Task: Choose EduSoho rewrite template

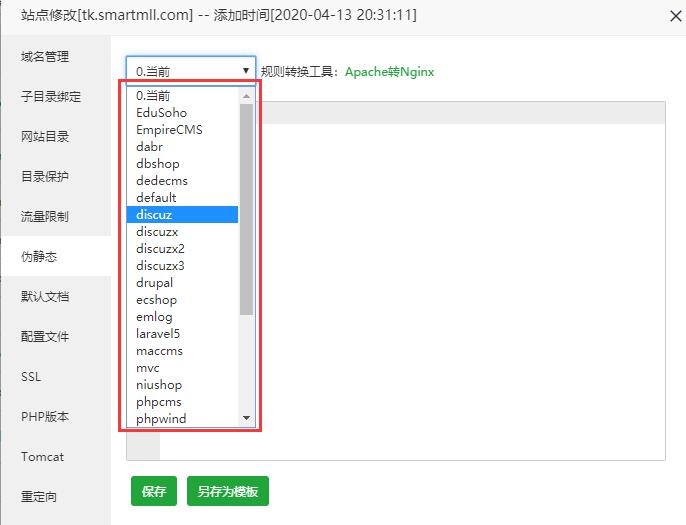Action: (x=161, y=112)
